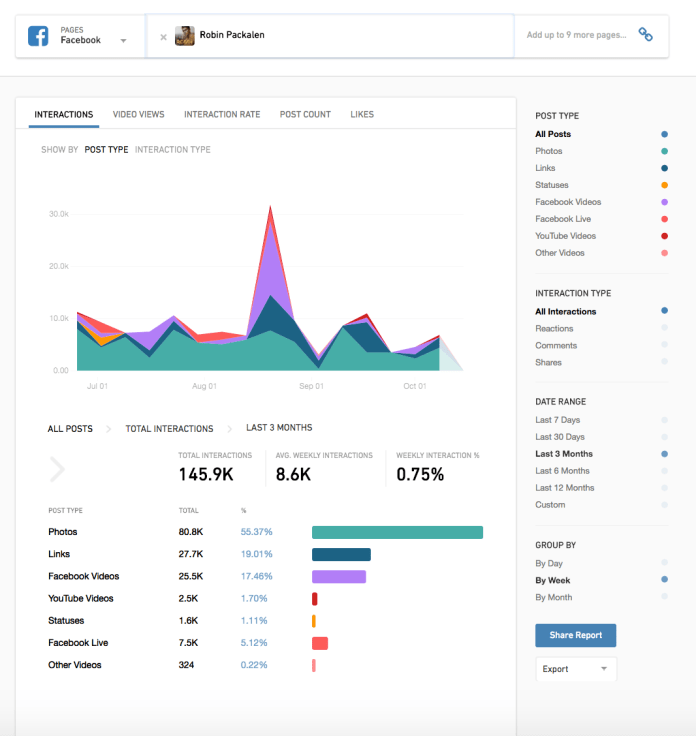Click the Add up to 9 more pages field
This screenshot has width=696, height=736.
coord(576,35)
